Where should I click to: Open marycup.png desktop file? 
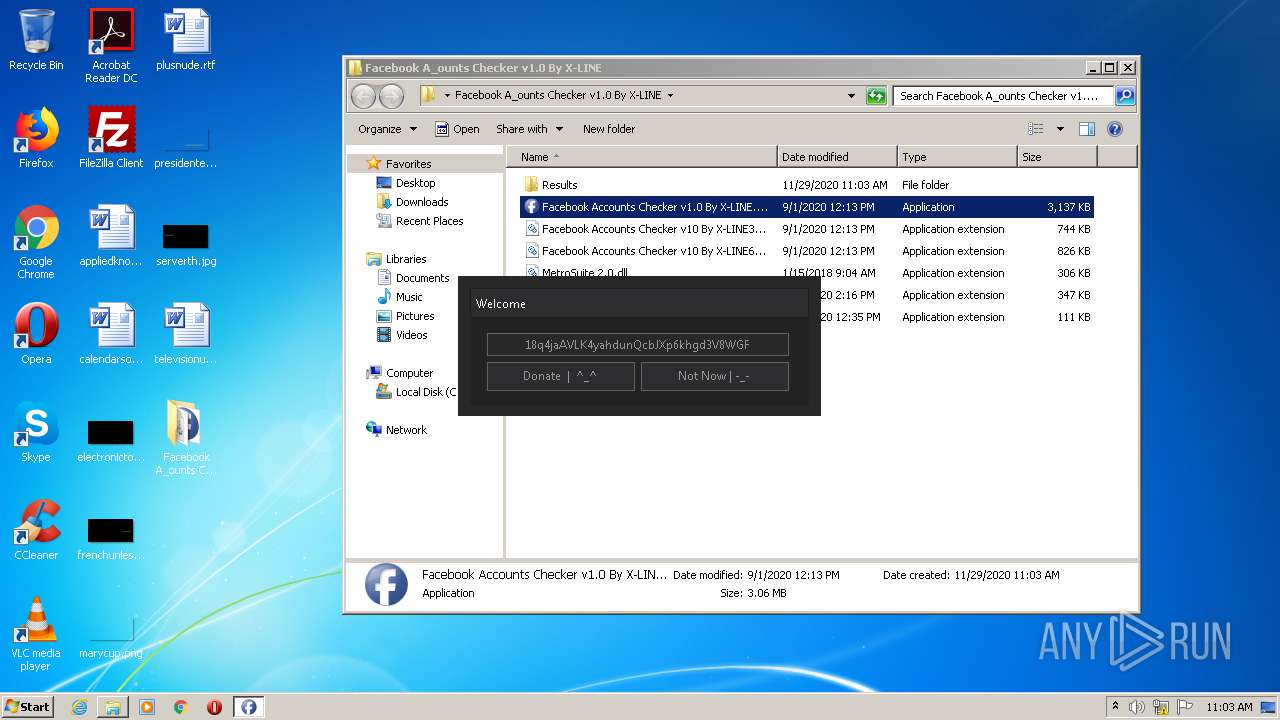pos(111,638)
